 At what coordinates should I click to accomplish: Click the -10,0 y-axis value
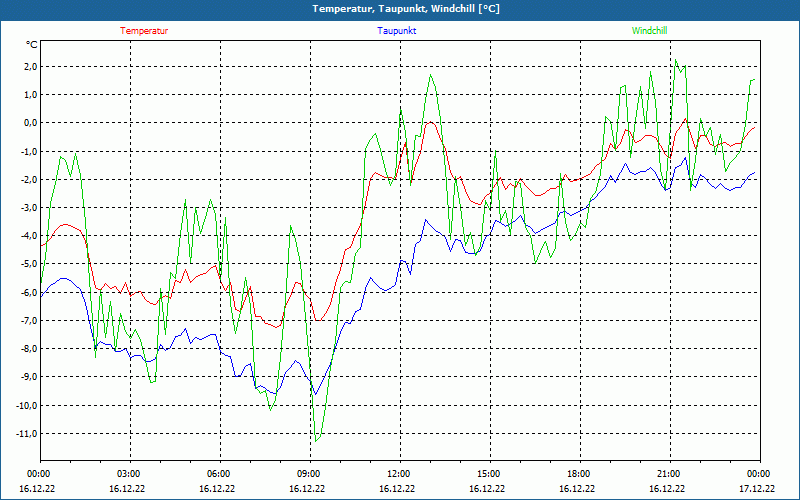27,406
